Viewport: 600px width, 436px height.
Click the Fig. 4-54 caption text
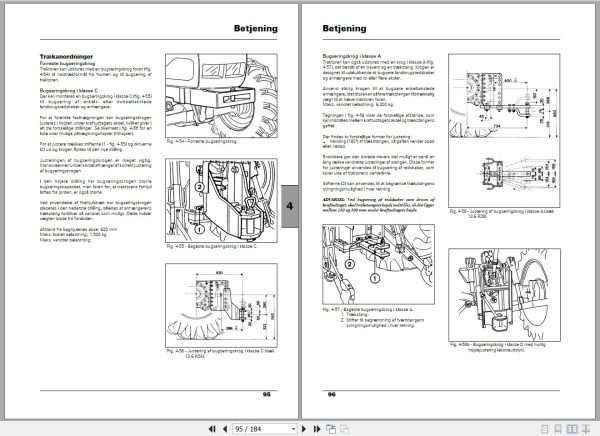[x=202, y=141]
